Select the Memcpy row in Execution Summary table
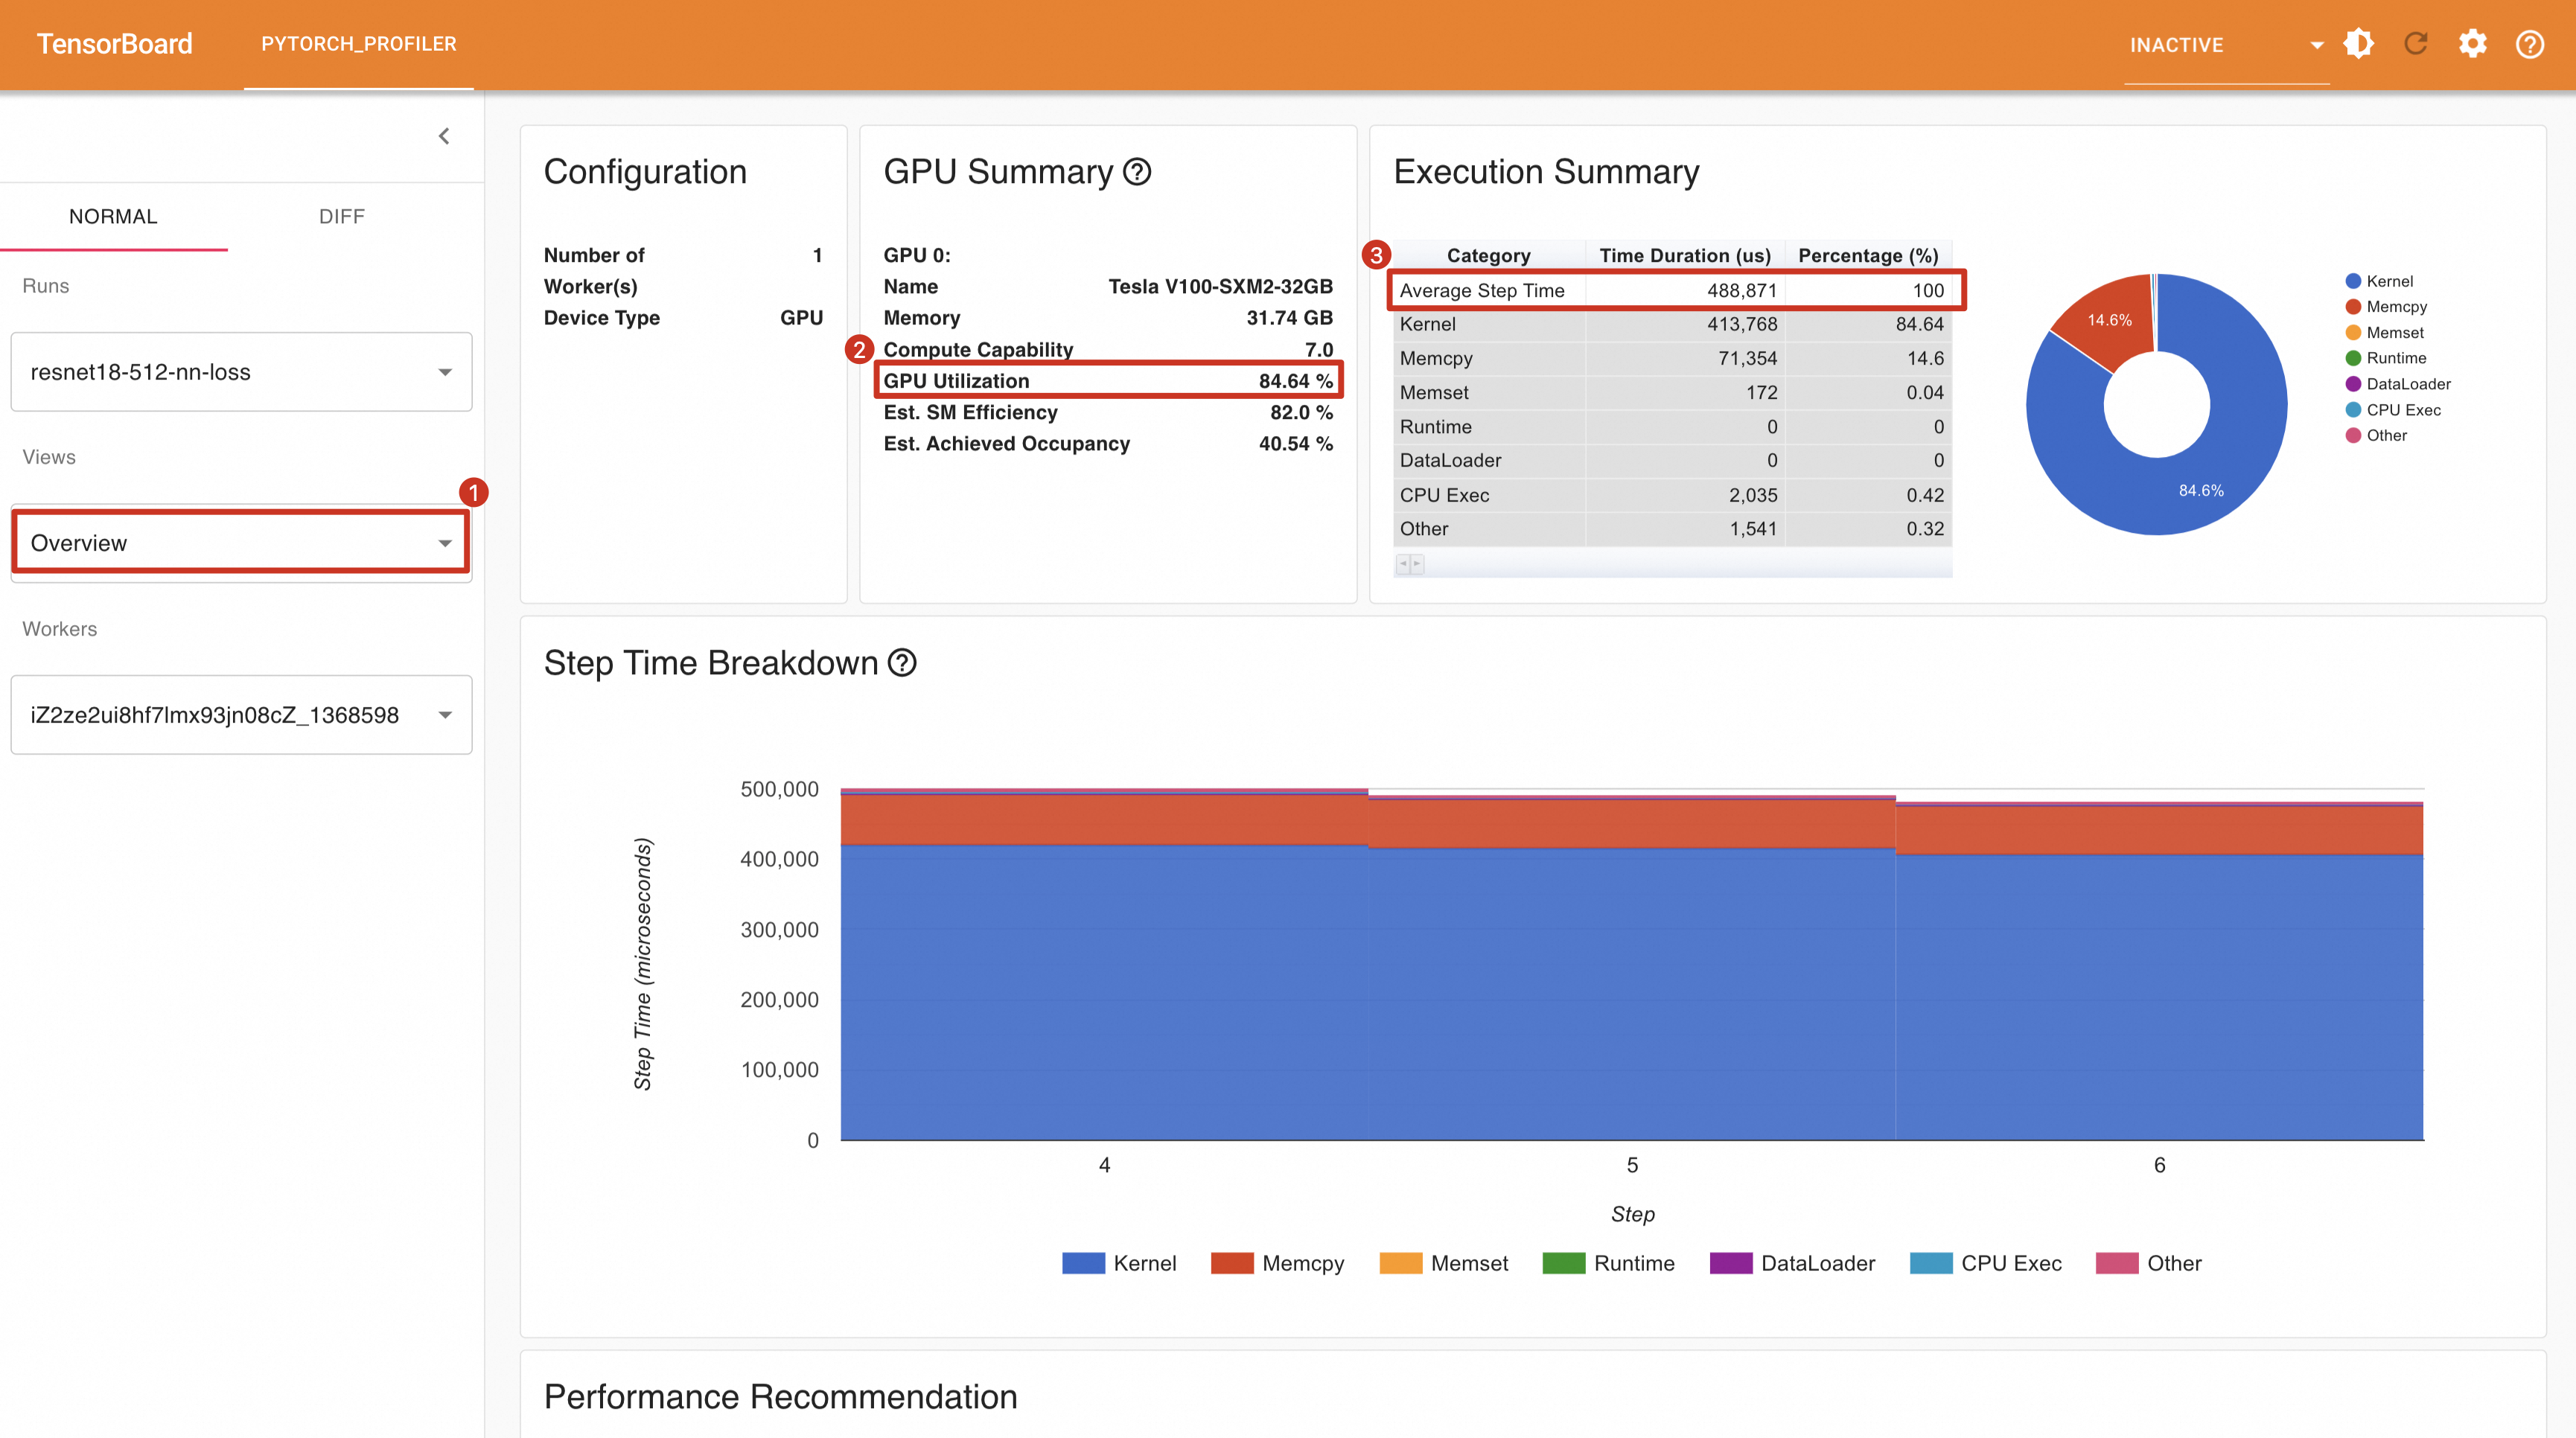 pyautogui.click(x=1672, y=358)
